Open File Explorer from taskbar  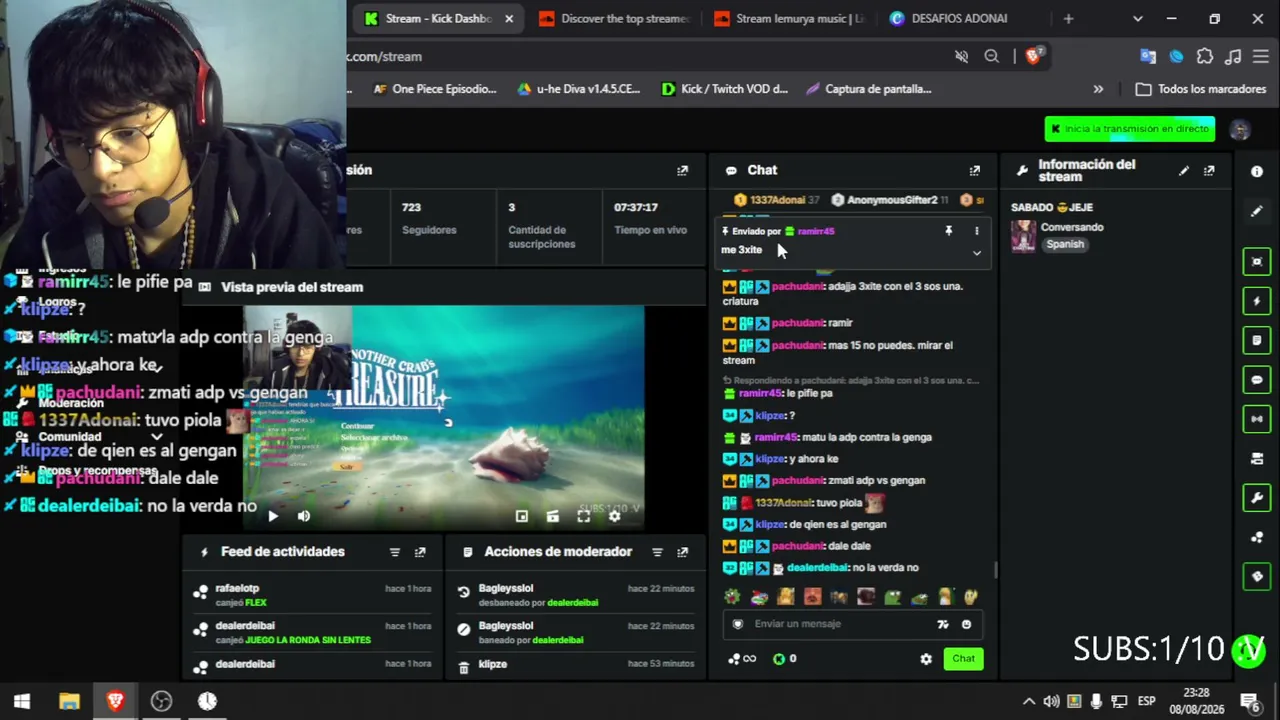click(x=69, y=701)
